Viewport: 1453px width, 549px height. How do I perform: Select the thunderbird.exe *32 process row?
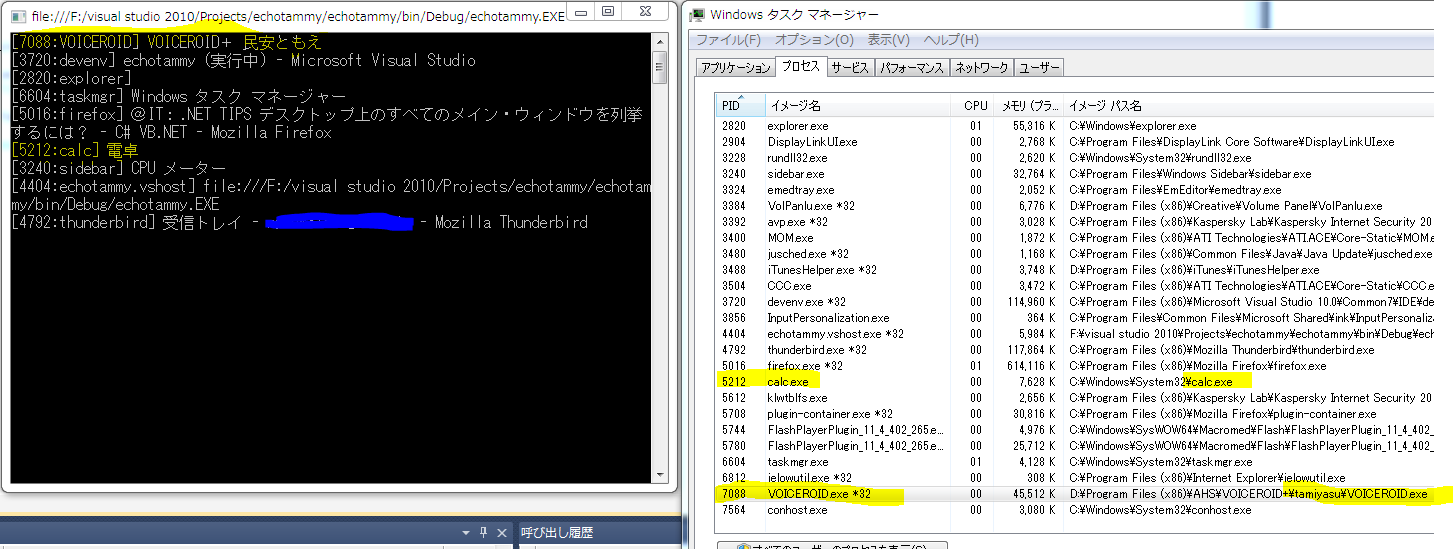(1084, 350)
